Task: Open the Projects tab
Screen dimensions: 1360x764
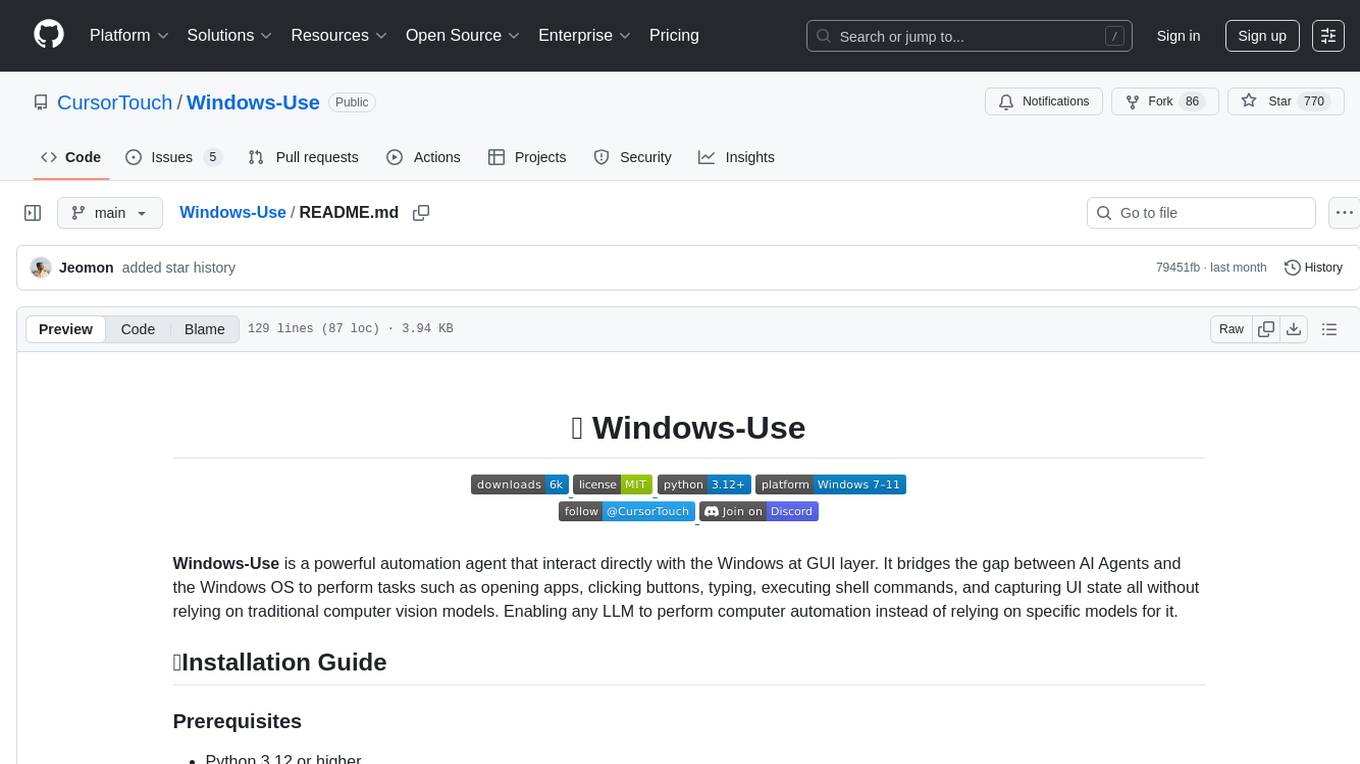Action: click(x=527, y=157)
